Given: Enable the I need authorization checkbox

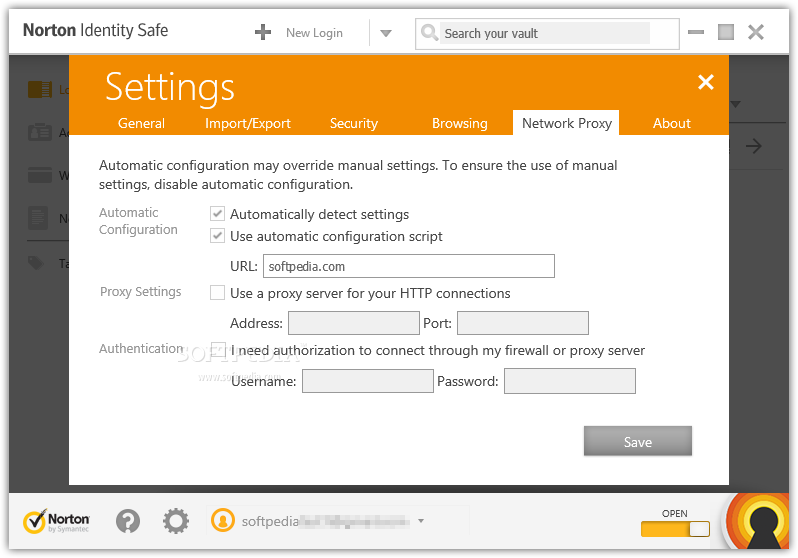Looking at the screenshot, I should click(218, 350).
